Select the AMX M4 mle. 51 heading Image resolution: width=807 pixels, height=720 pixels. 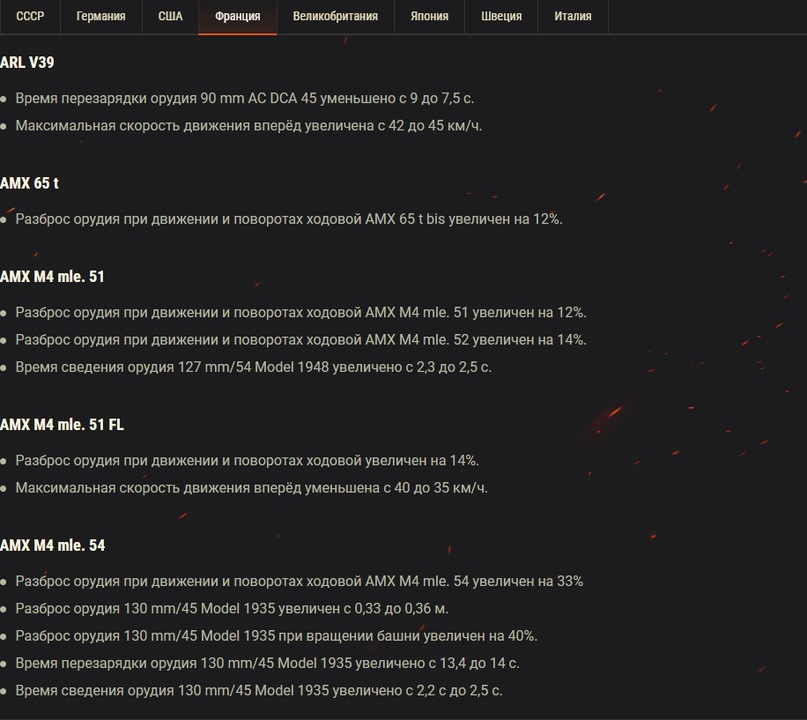[52, 277]
